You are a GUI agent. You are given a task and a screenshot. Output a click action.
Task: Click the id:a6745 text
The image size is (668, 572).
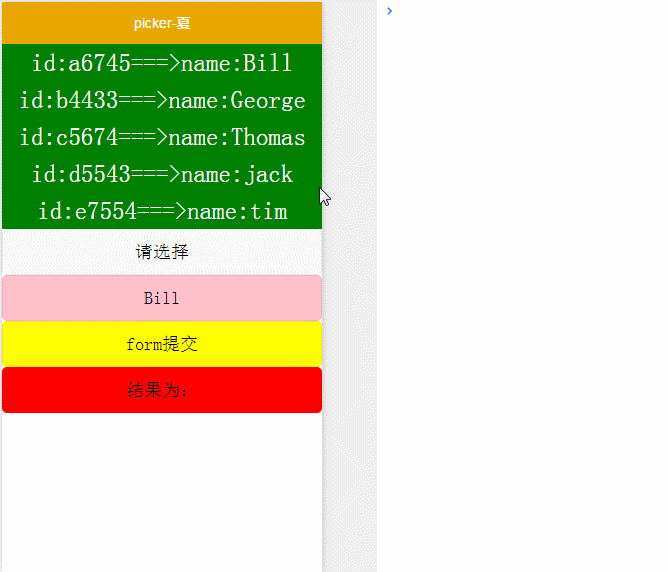81,64
